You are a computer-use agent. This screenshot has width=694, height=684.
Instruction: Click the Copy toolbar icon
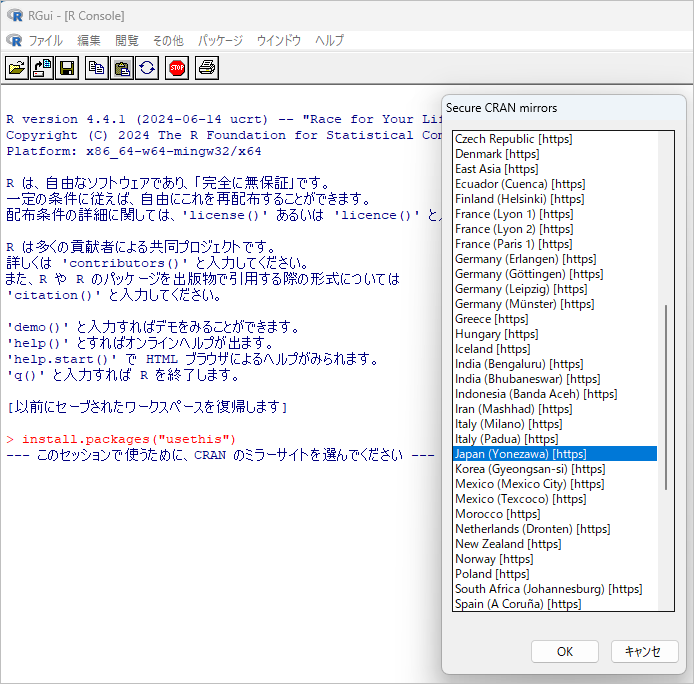pyautogui.click(x=96, y=68)
